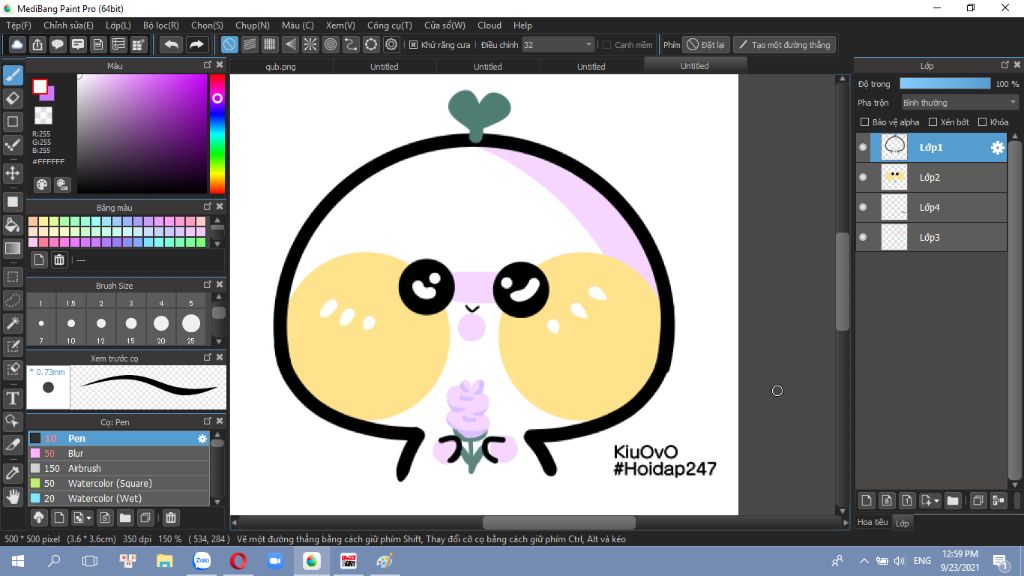
Task: Select the Watercolor (Wet) brush
Action: pyautogui.click(x=118, y=499)
